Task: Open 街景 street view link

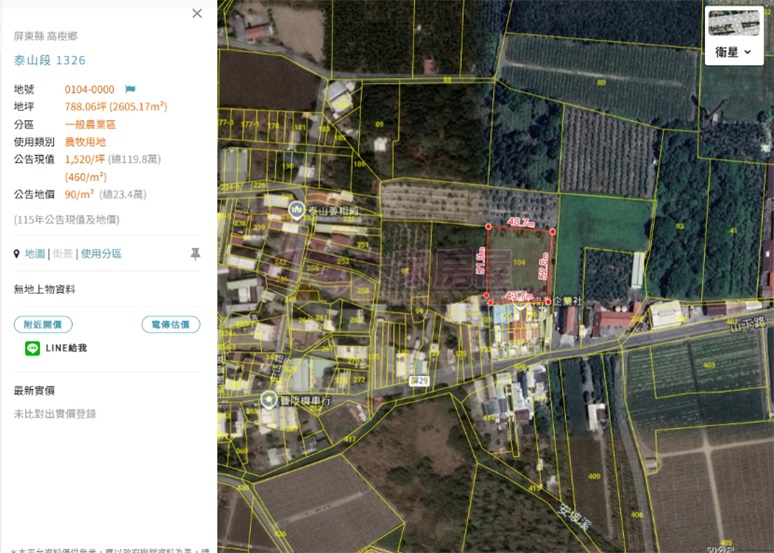Action: [x=63, y=254]
